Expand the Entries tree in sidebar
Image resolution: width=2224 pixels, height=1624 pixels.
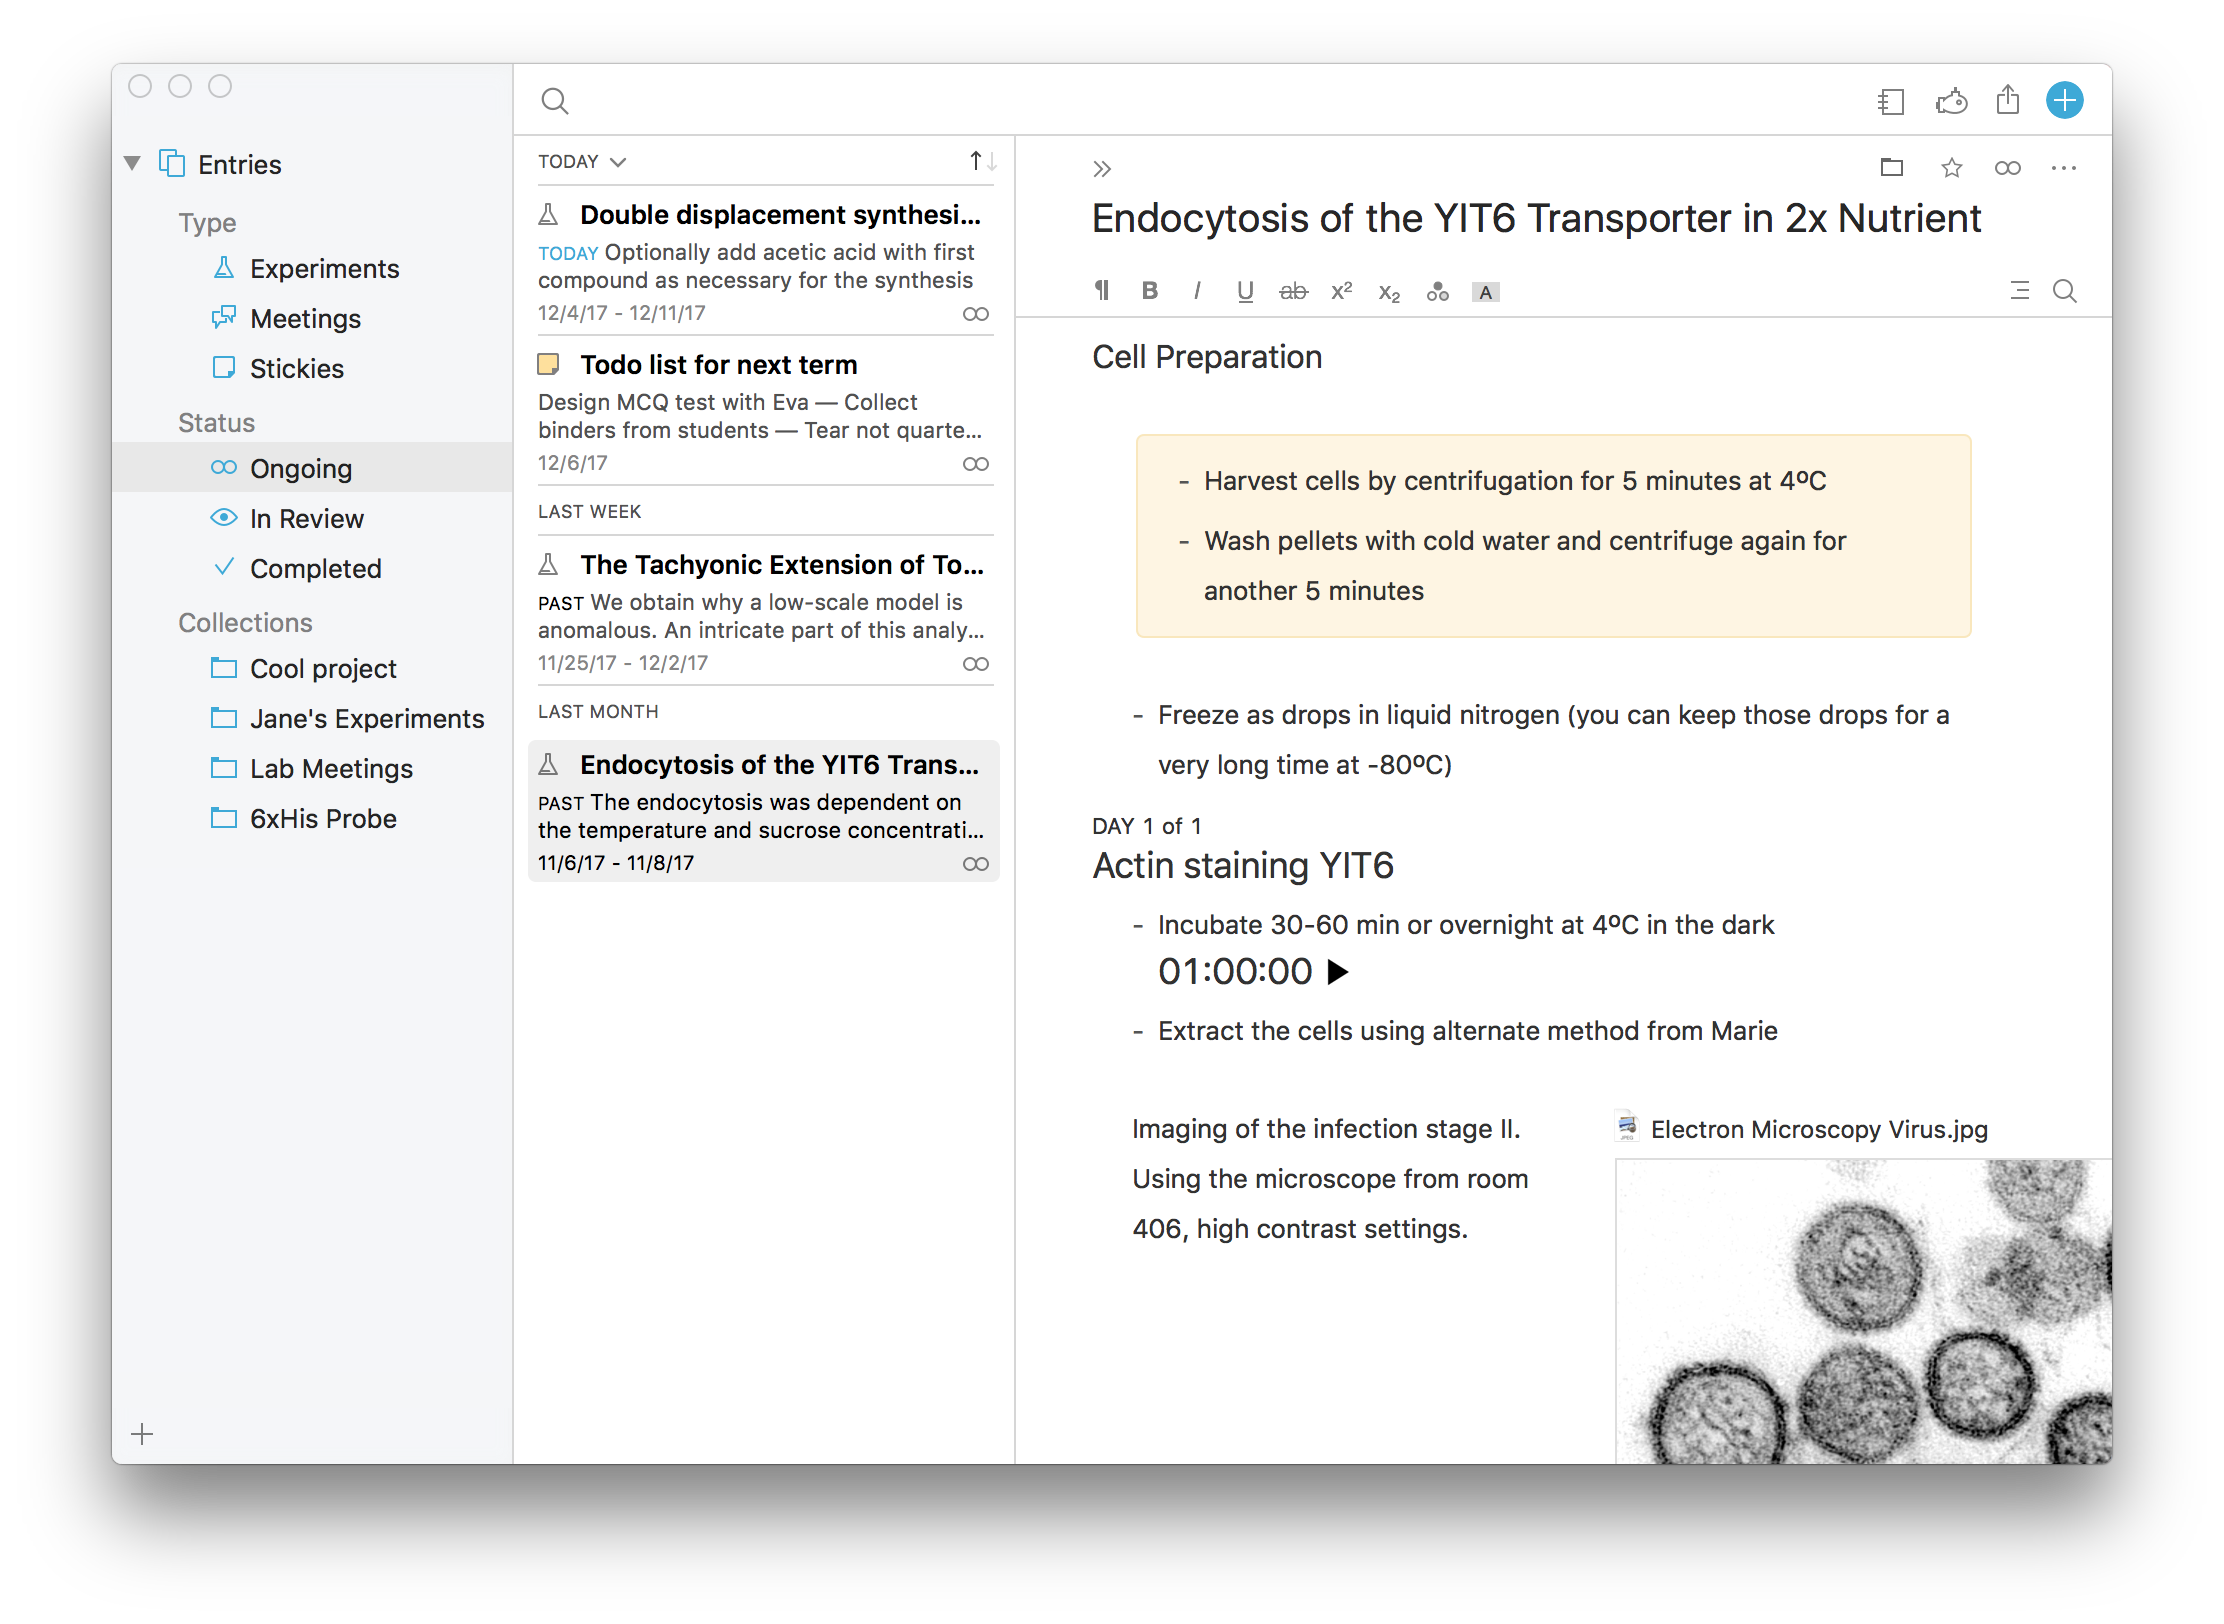coord(135,164)
